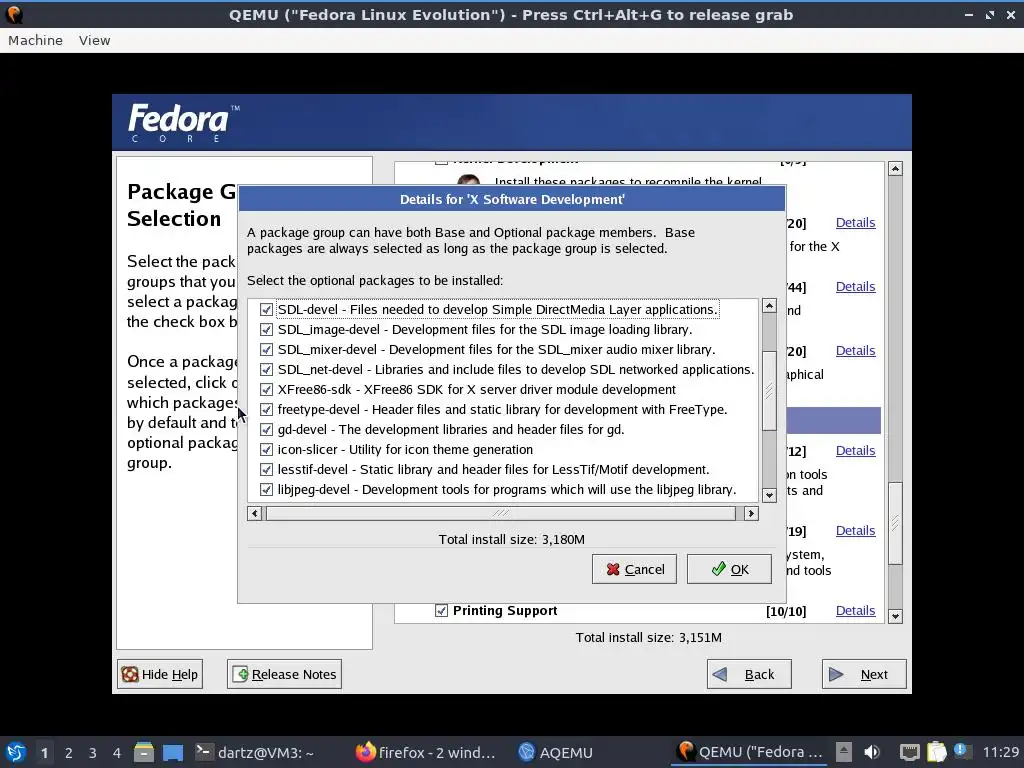Click the group list scroll down arrow

pos(895,616)
